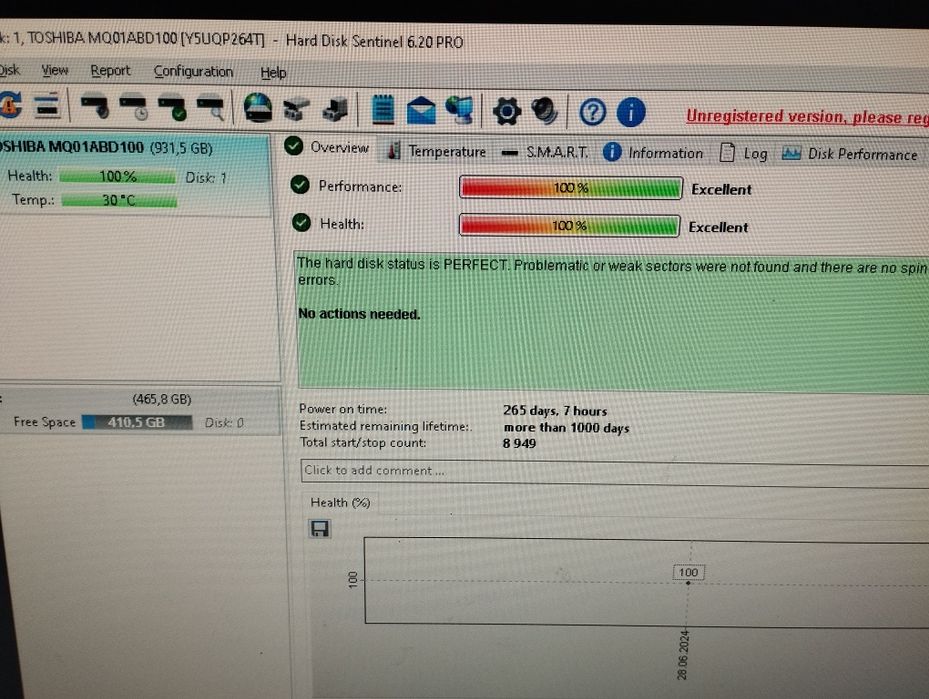Click the Performance 100 % bar
The height and width of the screenshot is (699, 929).
571,188
